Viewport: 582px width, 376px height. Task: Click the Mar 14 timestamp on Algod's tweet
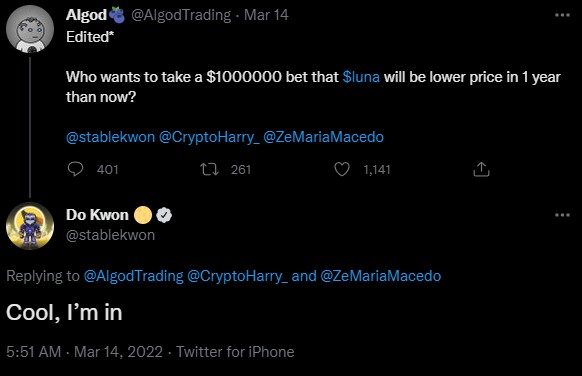click(x=266, y=15)
